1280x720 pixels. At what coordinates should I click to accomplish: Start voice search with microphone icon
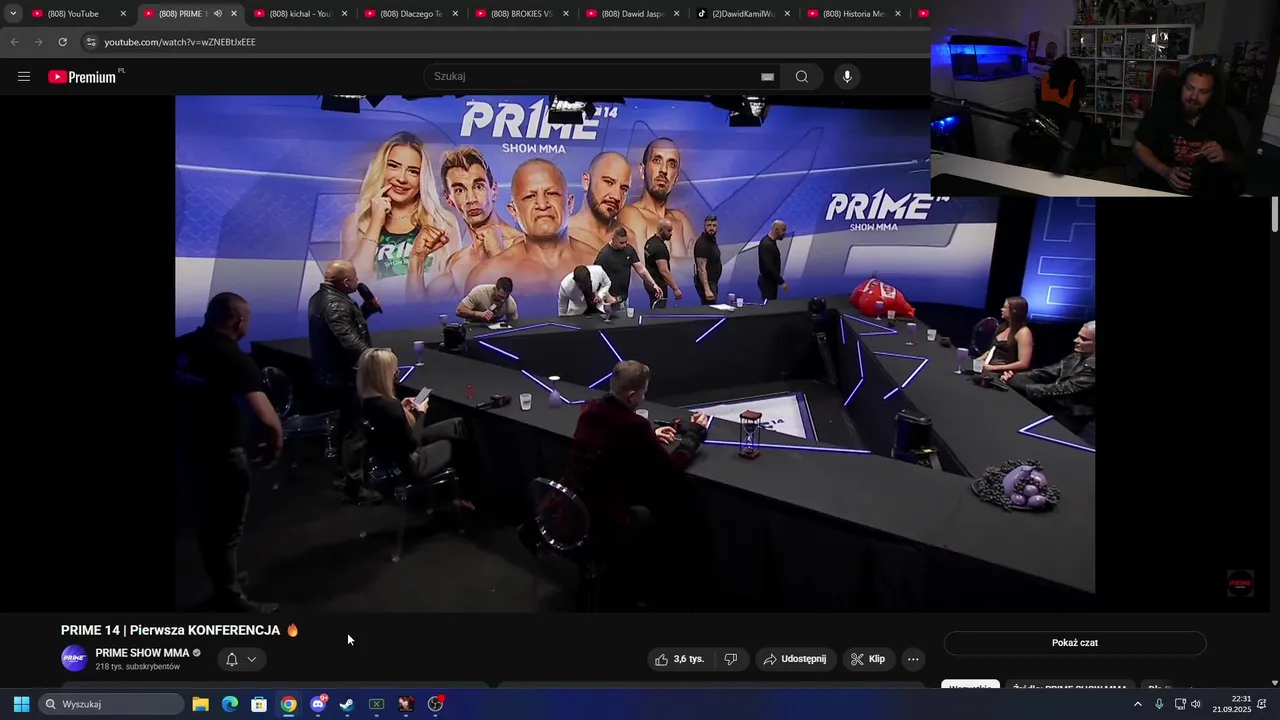click(847, 77)
